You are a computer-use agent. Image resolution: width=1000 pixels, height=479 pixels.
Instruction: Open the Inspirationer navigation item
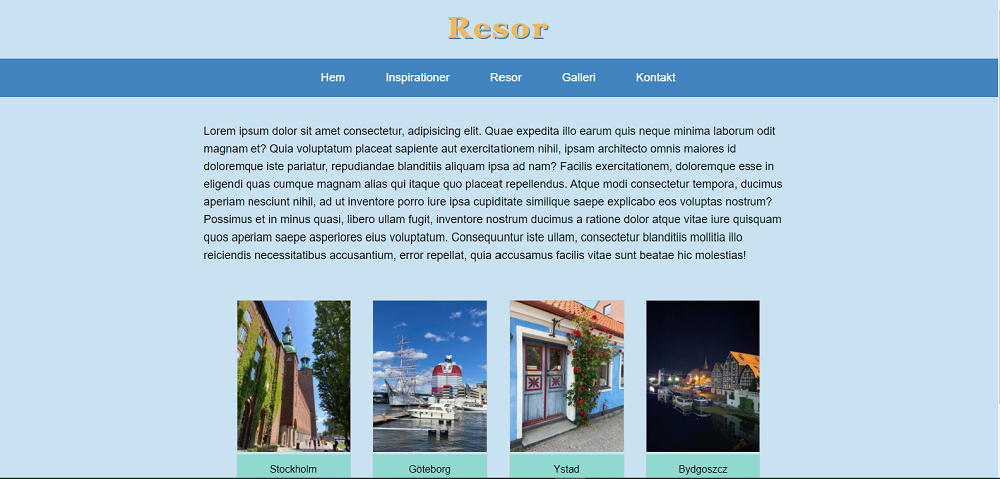pos(418,78)
